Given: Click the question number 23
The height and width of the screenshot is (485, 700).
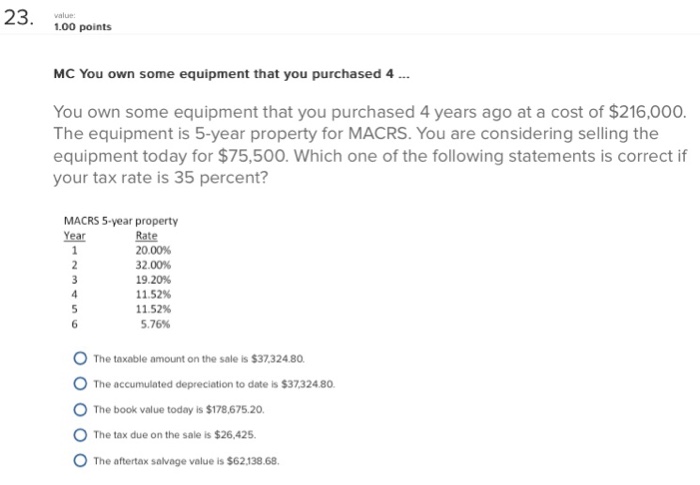Looking at the screenshot, I should click(19, 18).
